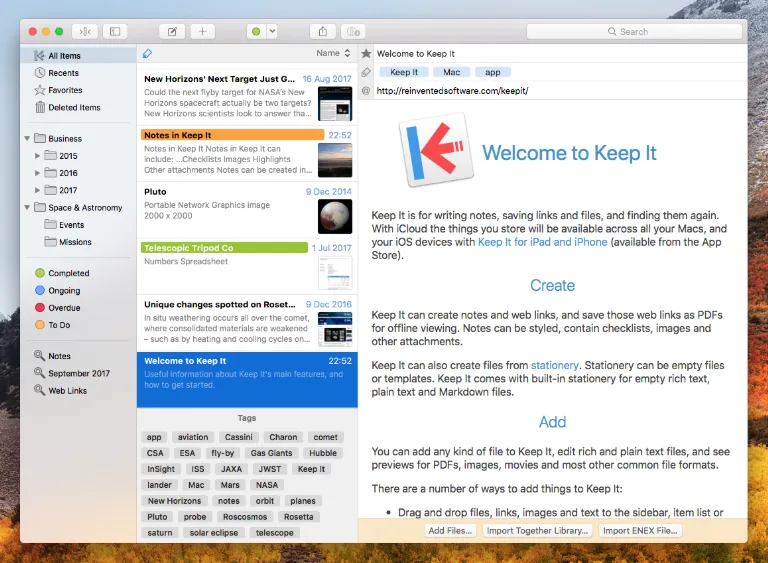Filter by the Gas Giants tag
The image size is (768, 563).
click(x=271, y=453)
